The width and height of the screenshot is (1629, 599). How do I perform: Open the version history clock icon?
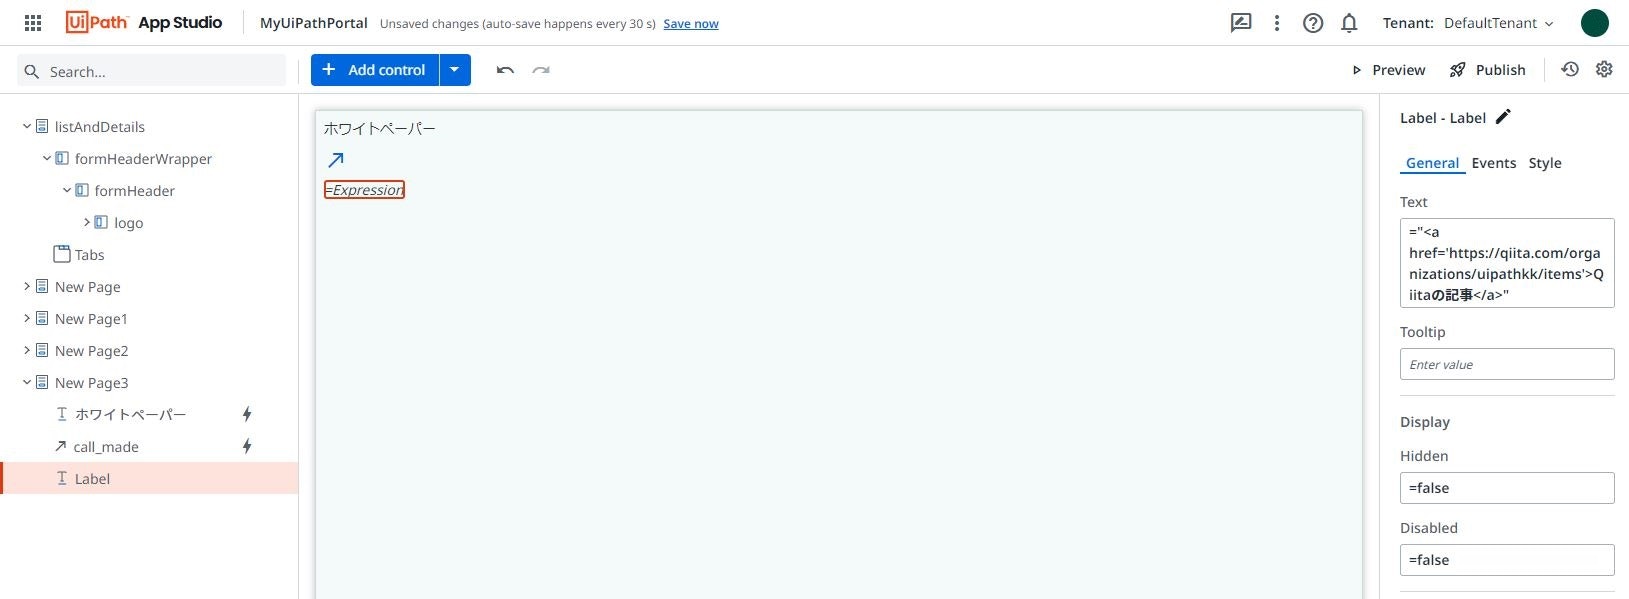coord(1570,69)
